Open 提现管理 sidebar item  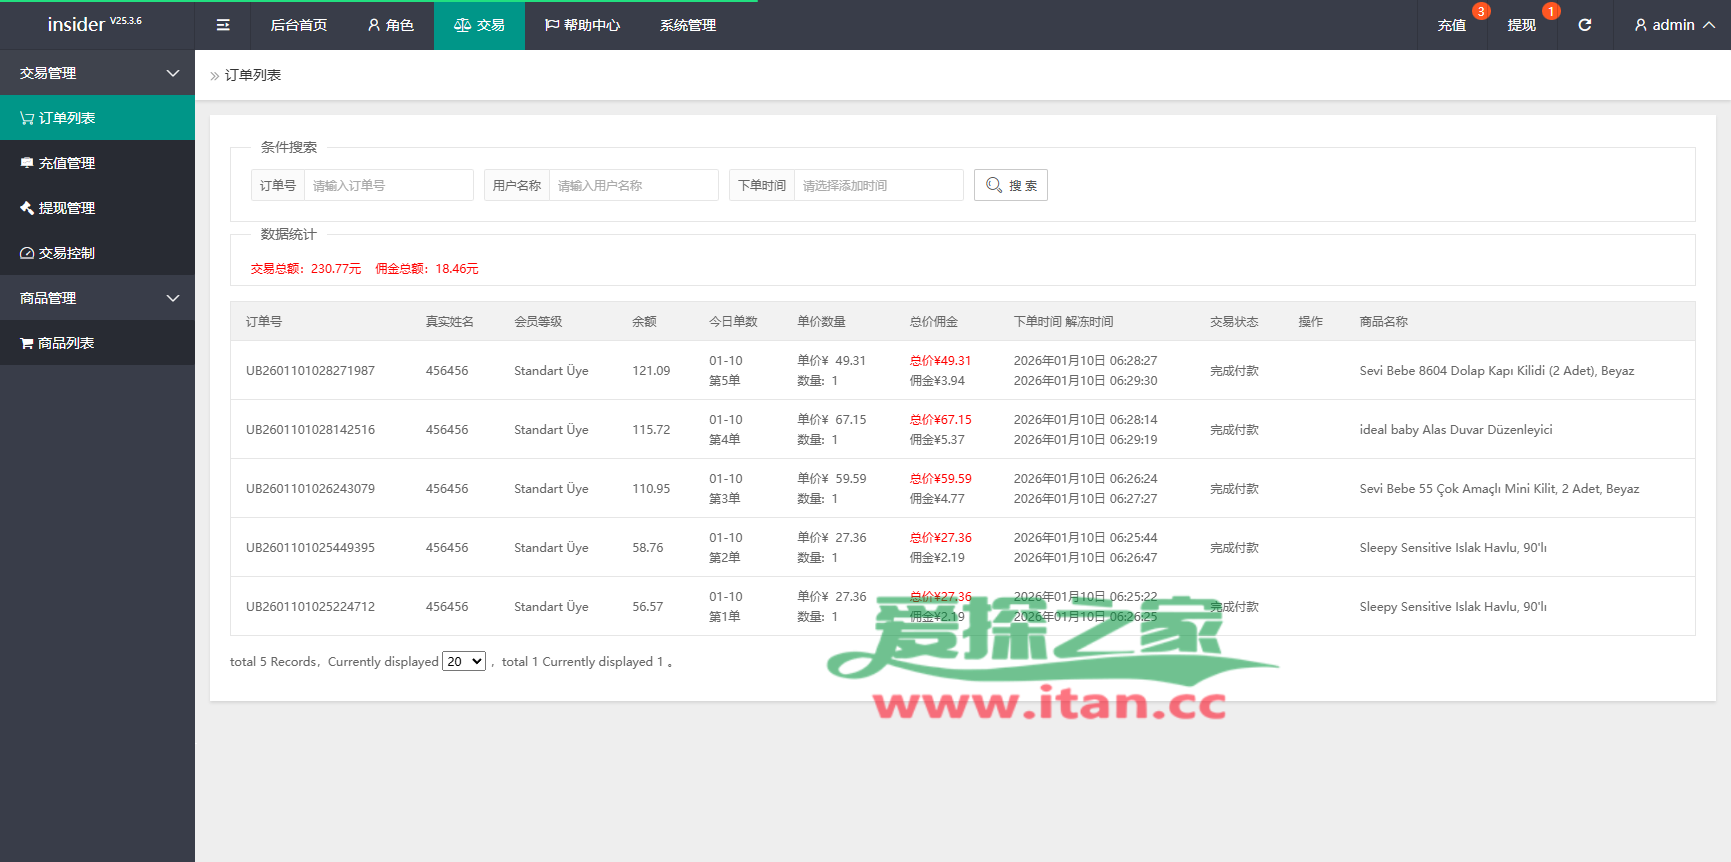coord(97,208)
